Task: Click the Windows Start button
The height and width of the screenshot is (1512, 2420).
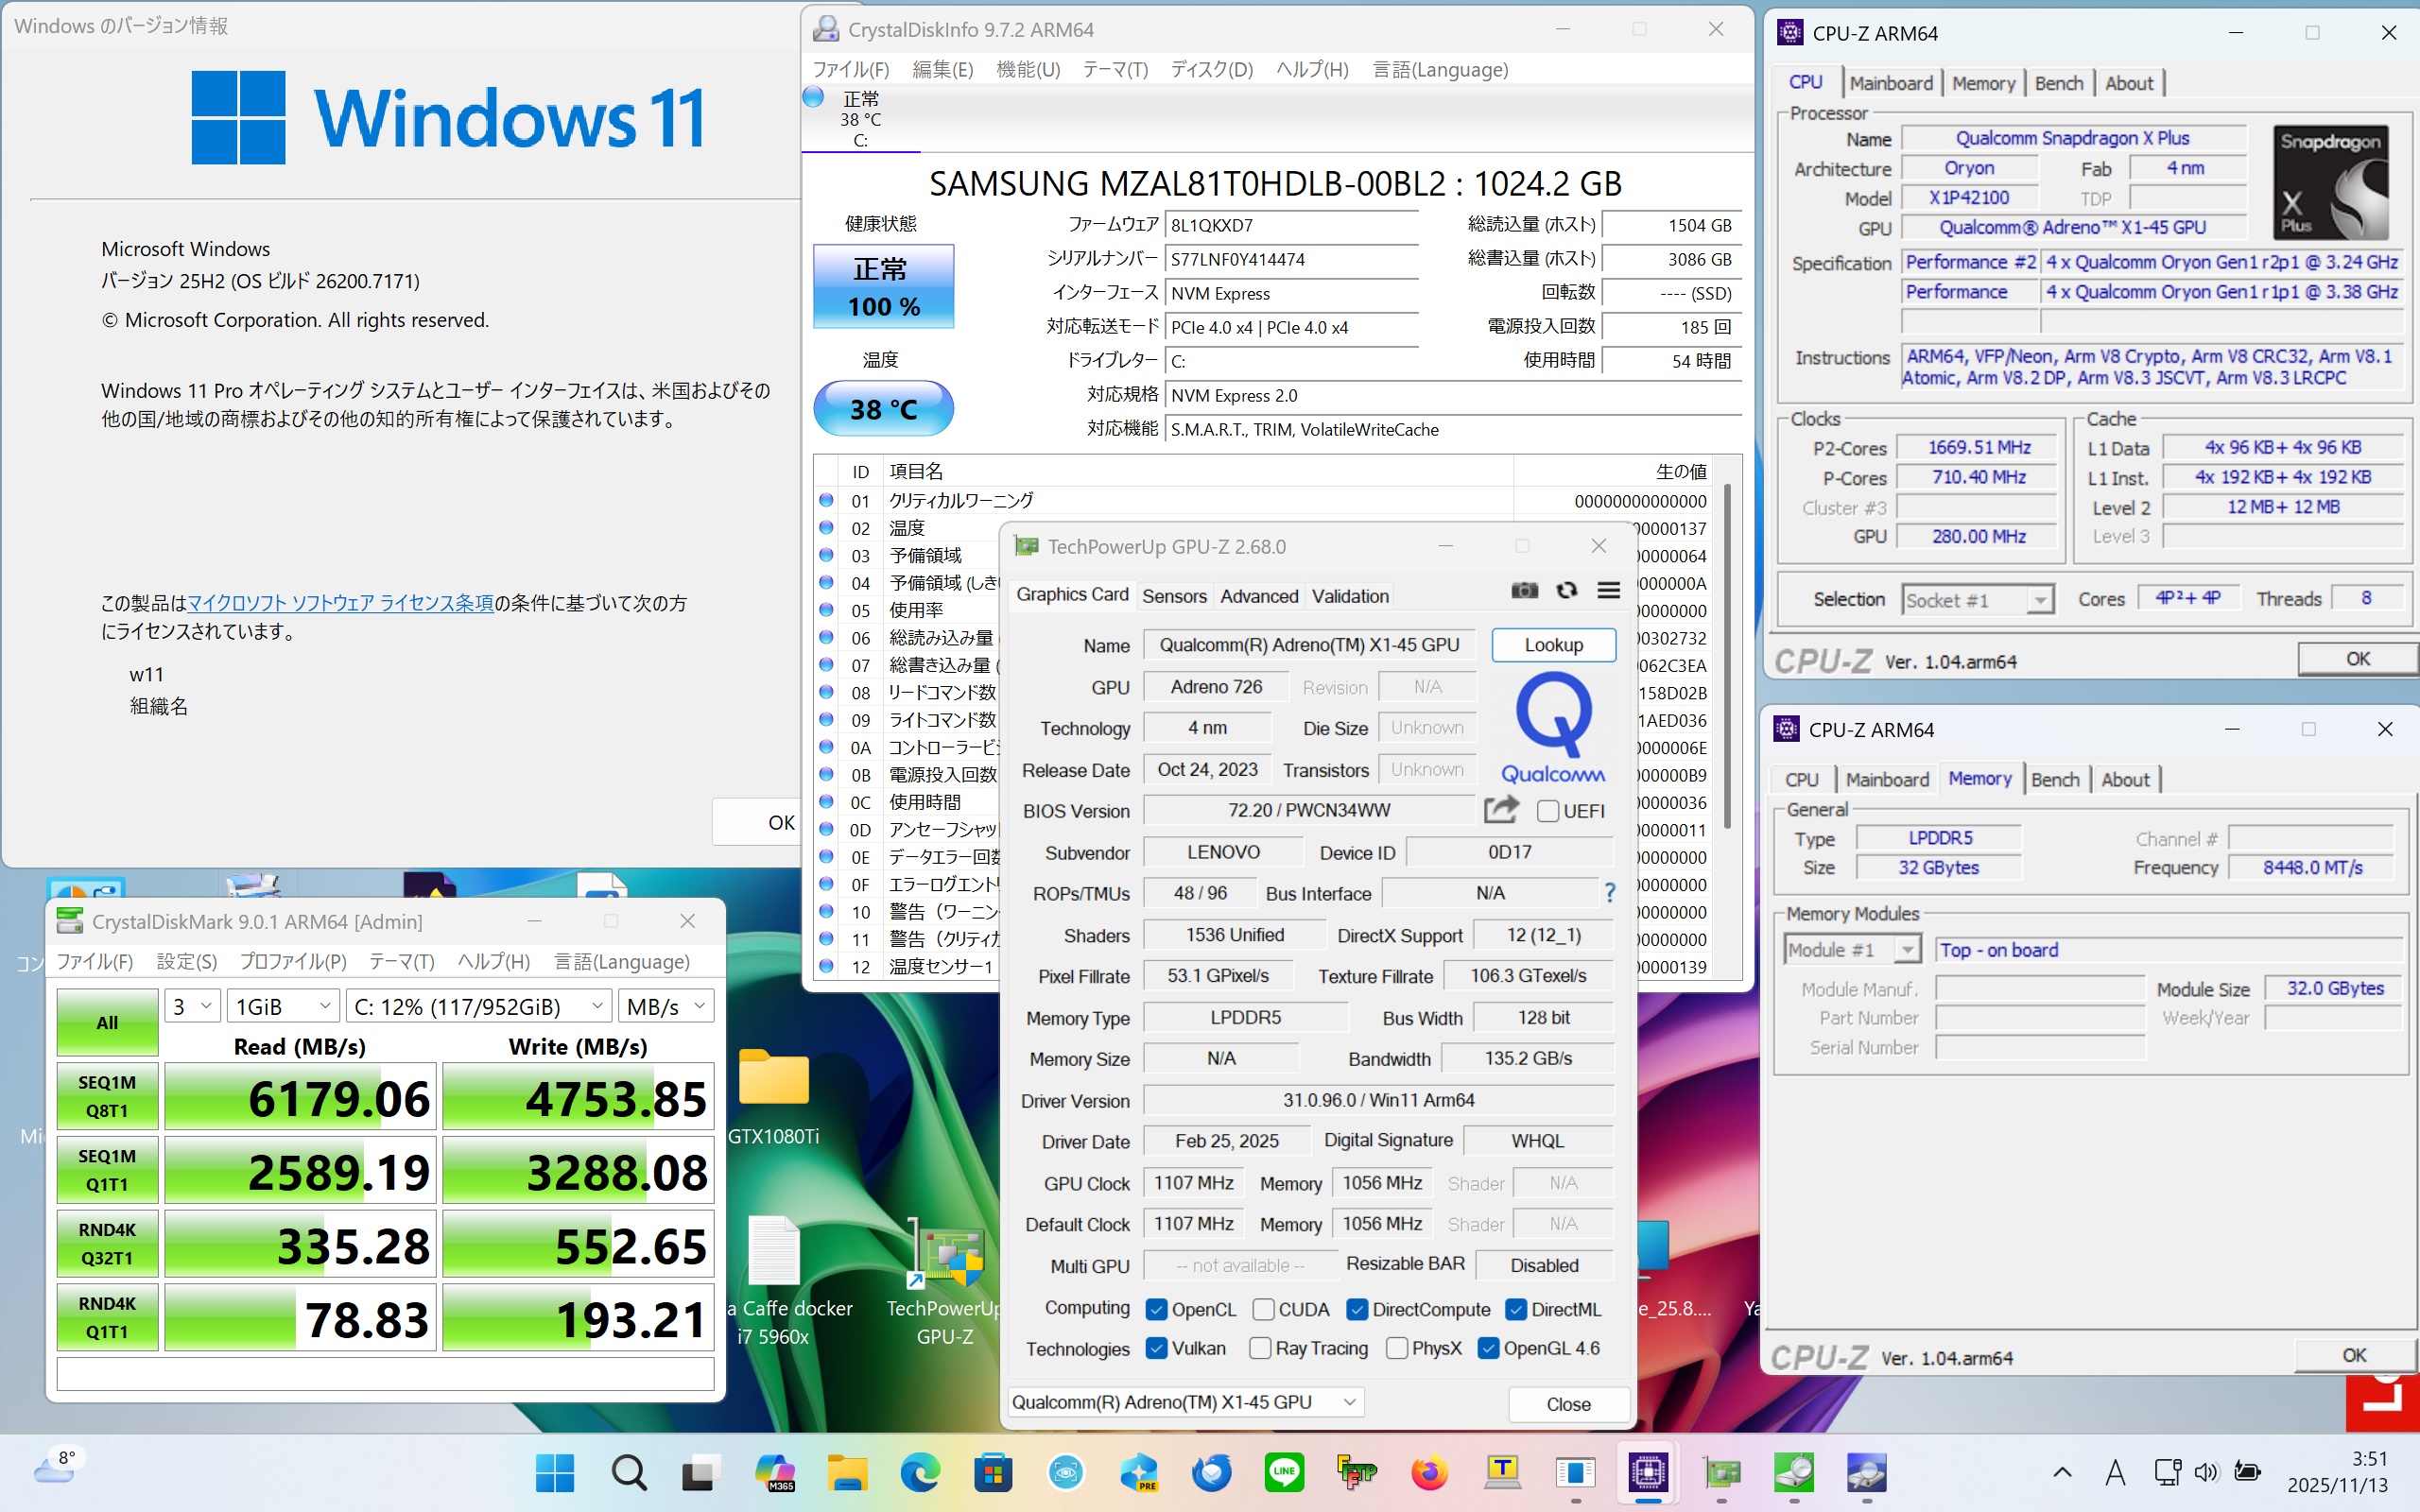Action: (554, 1472)
